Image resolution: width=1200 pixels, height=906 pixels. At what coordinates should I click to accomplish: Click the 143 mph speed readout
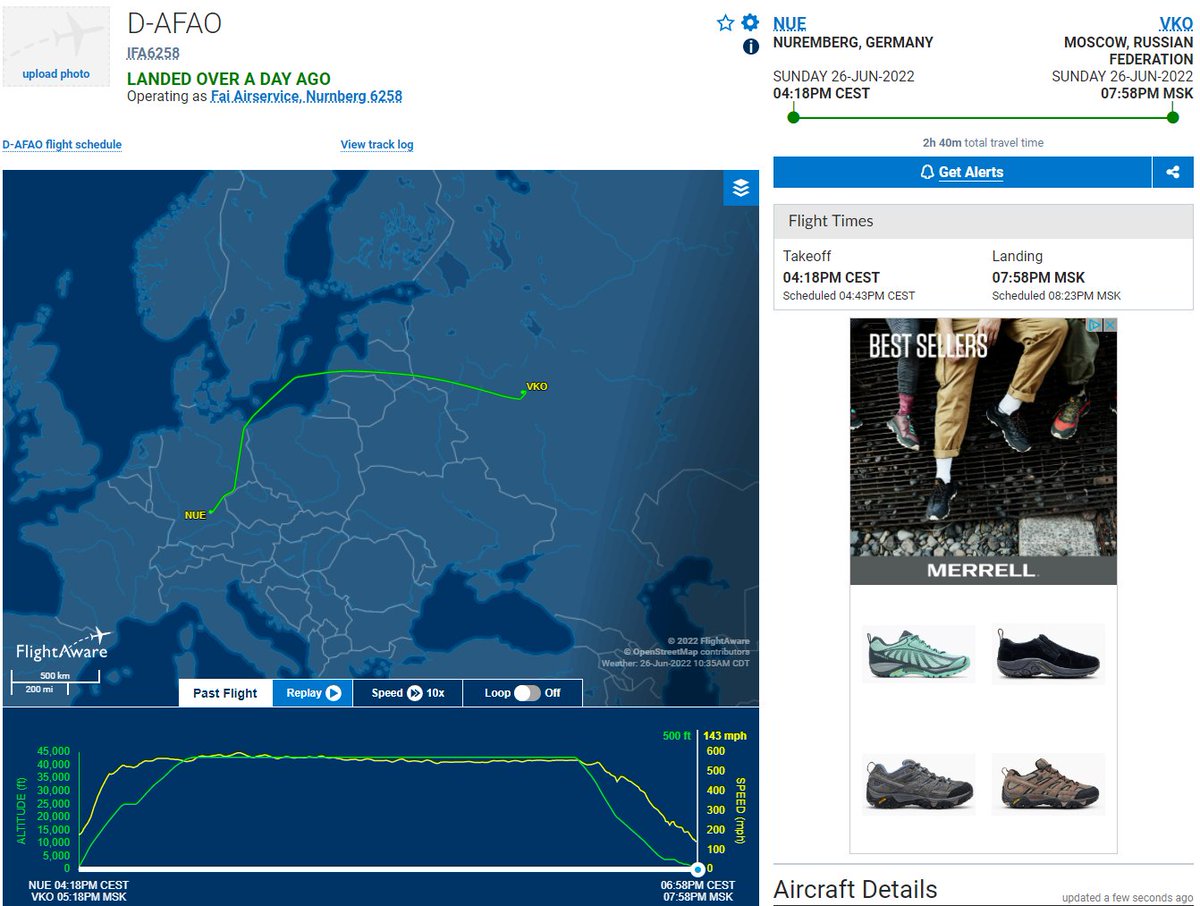(725, 736)
